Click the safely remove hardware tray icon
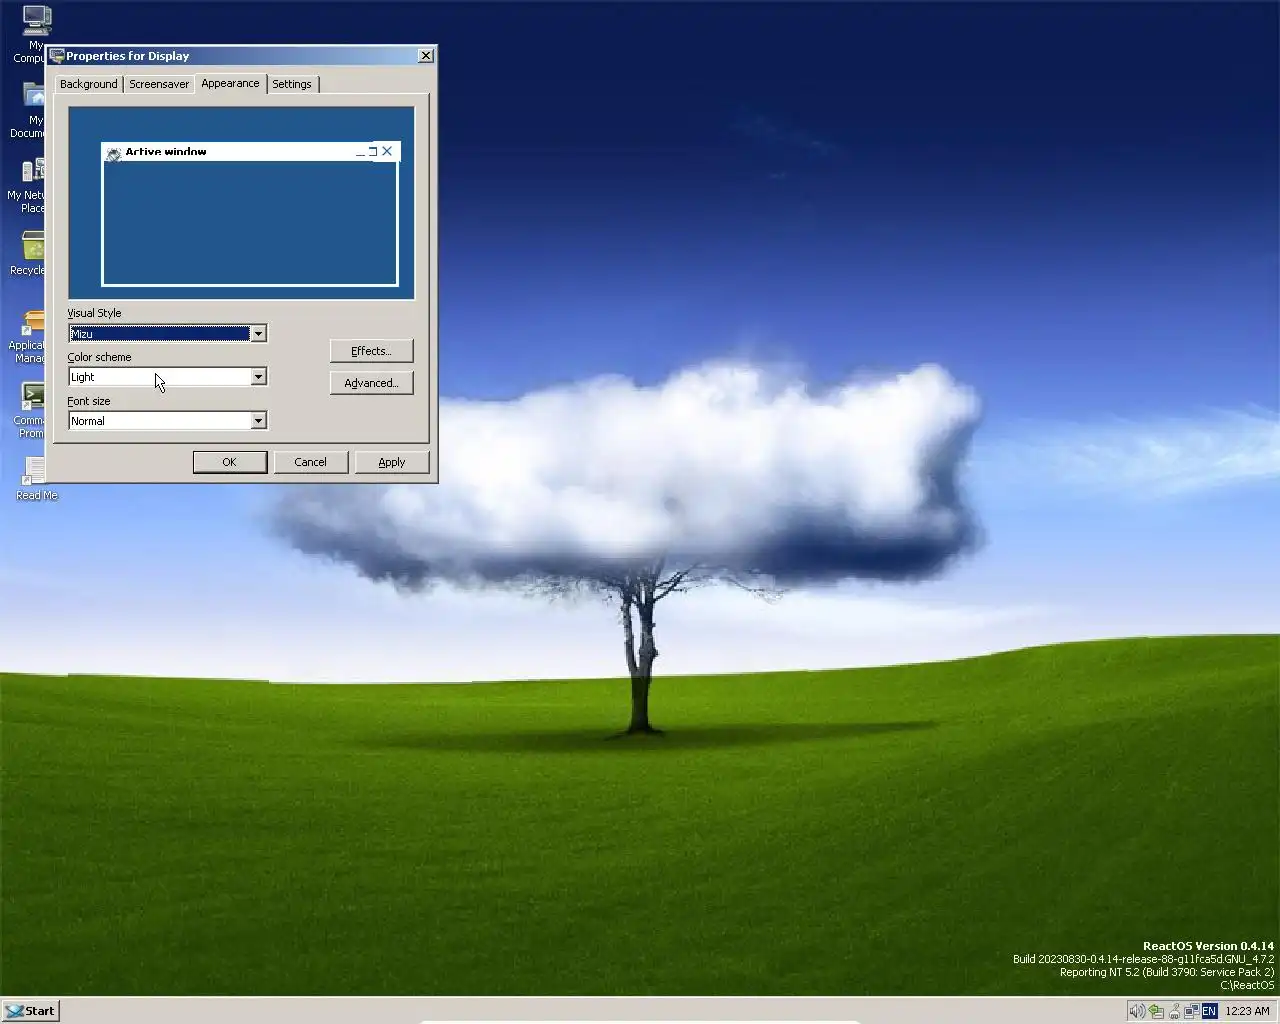 (x=1156, y=1011)
